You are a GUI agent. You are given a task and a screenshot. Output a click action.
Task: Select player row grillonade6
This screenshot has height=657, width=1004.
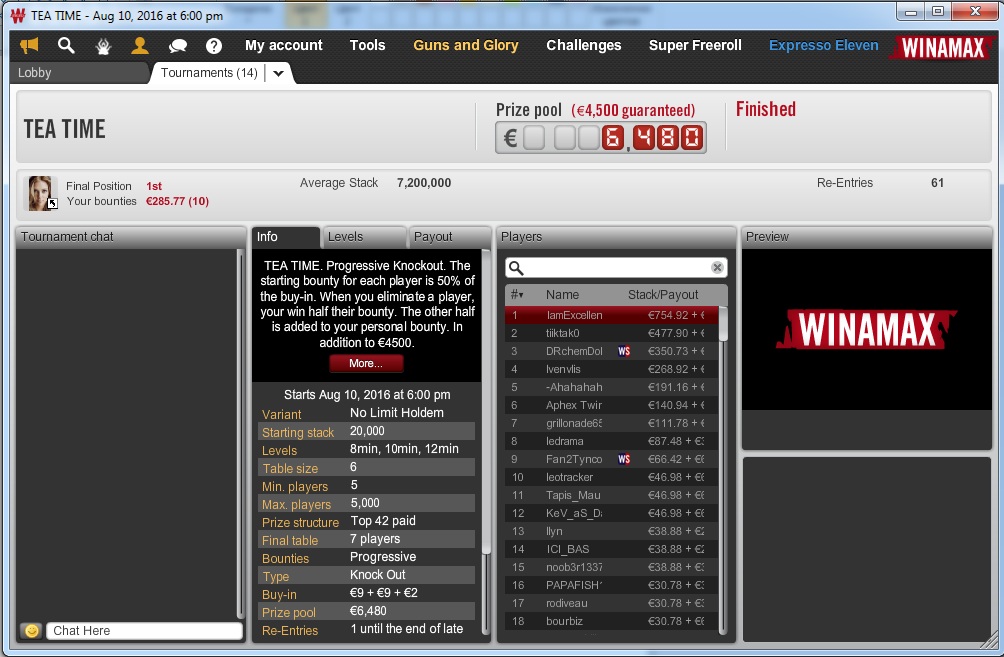pos(611,423)
